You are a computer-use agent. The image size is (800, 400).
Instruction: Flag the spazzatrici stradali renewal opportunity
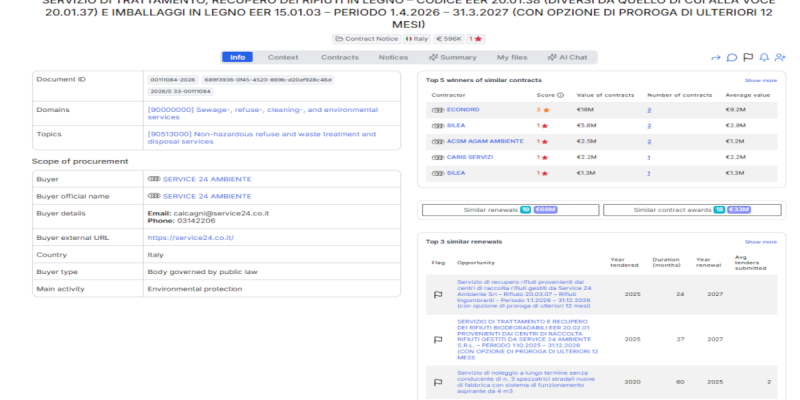point(438,382)
